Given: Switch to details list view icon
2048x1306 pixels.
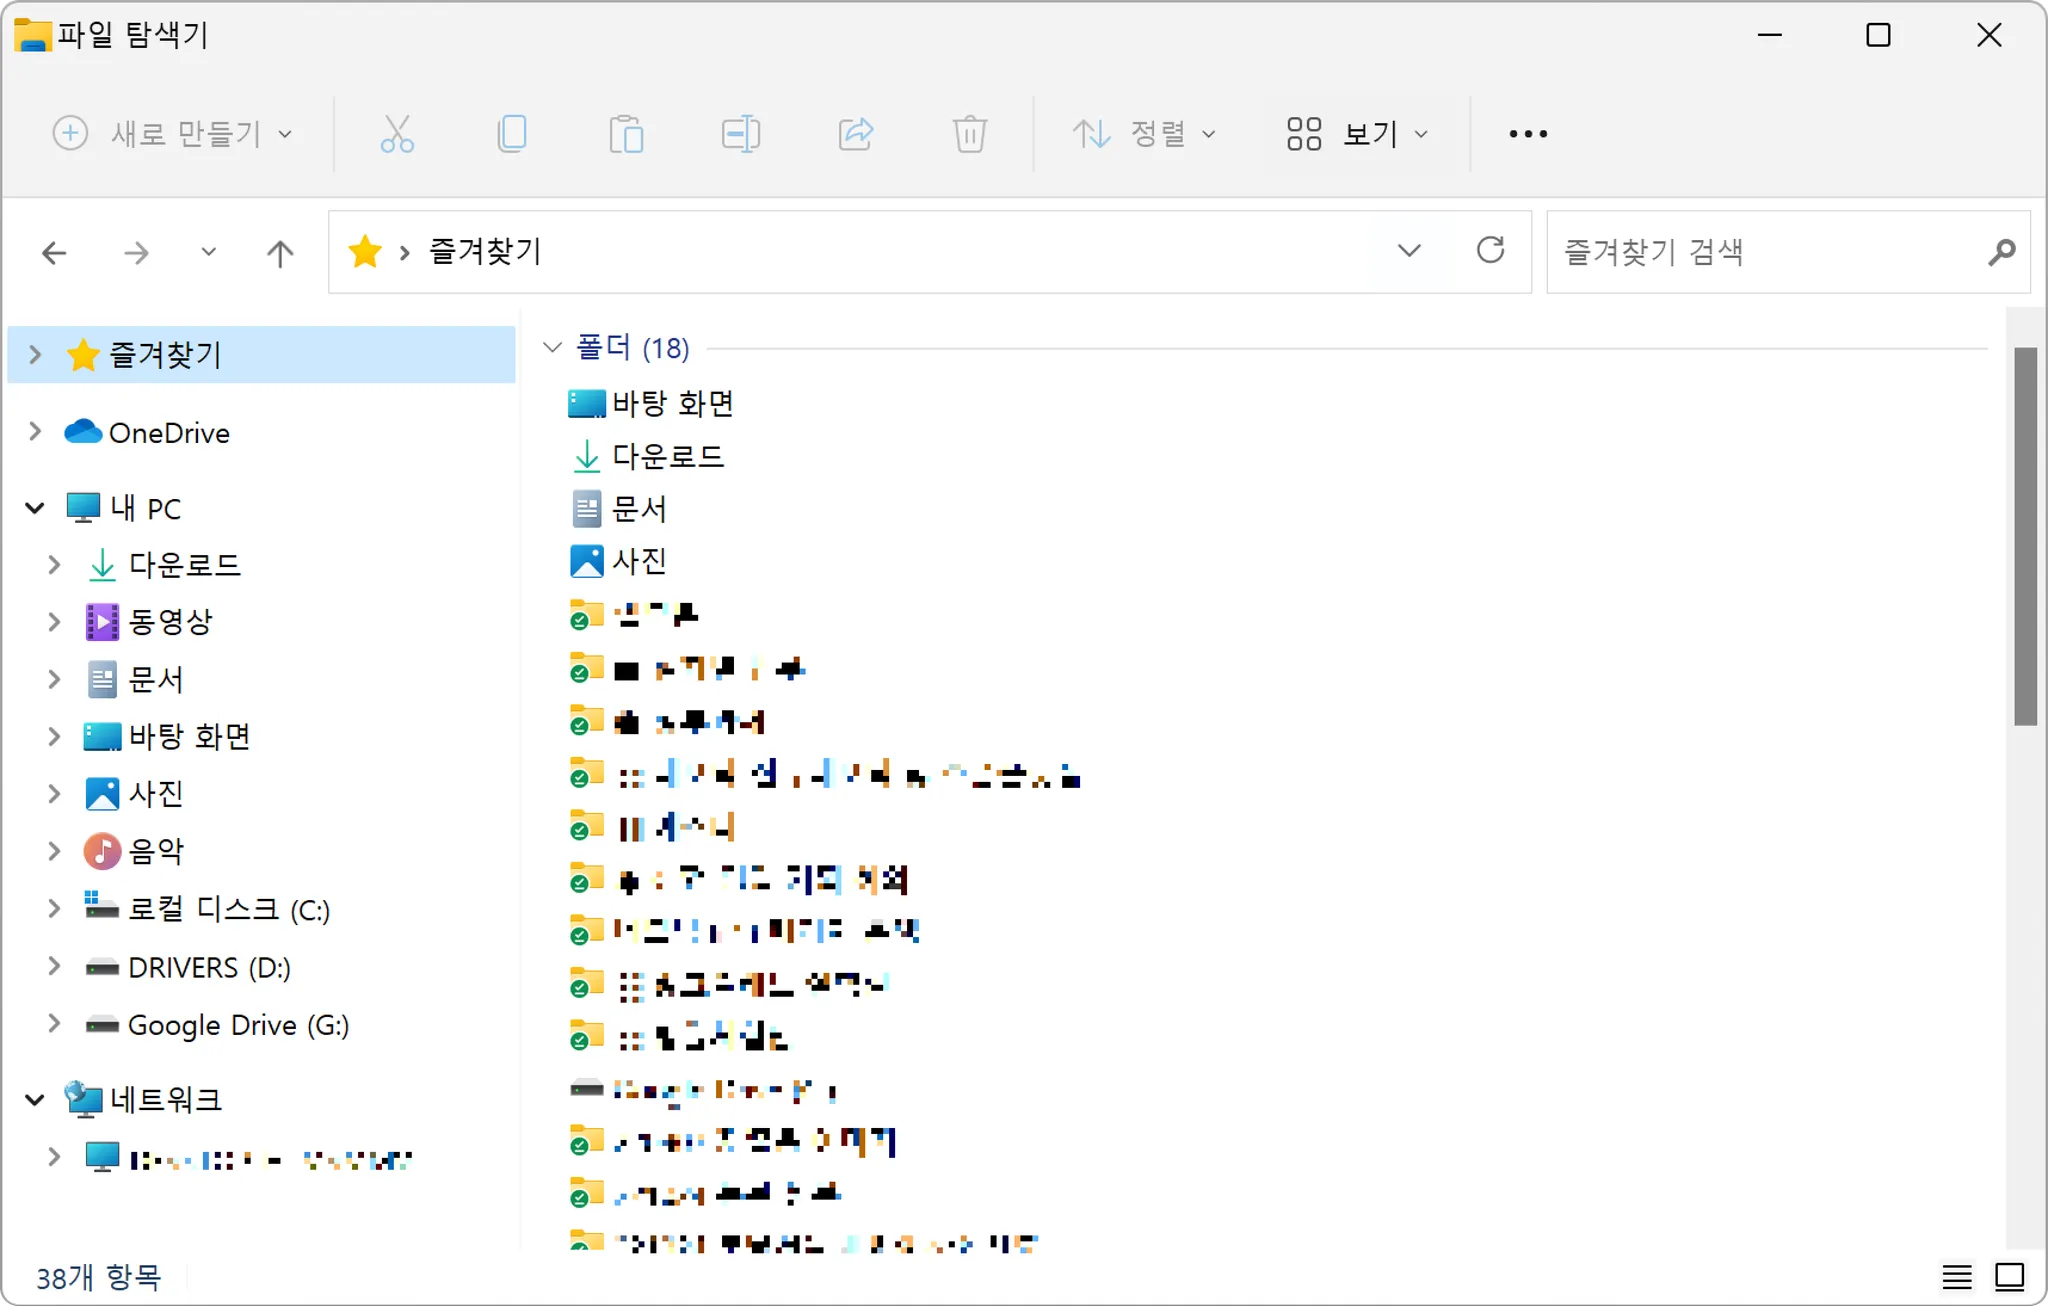Looking at the screenshot, I should point(1957,1277).
